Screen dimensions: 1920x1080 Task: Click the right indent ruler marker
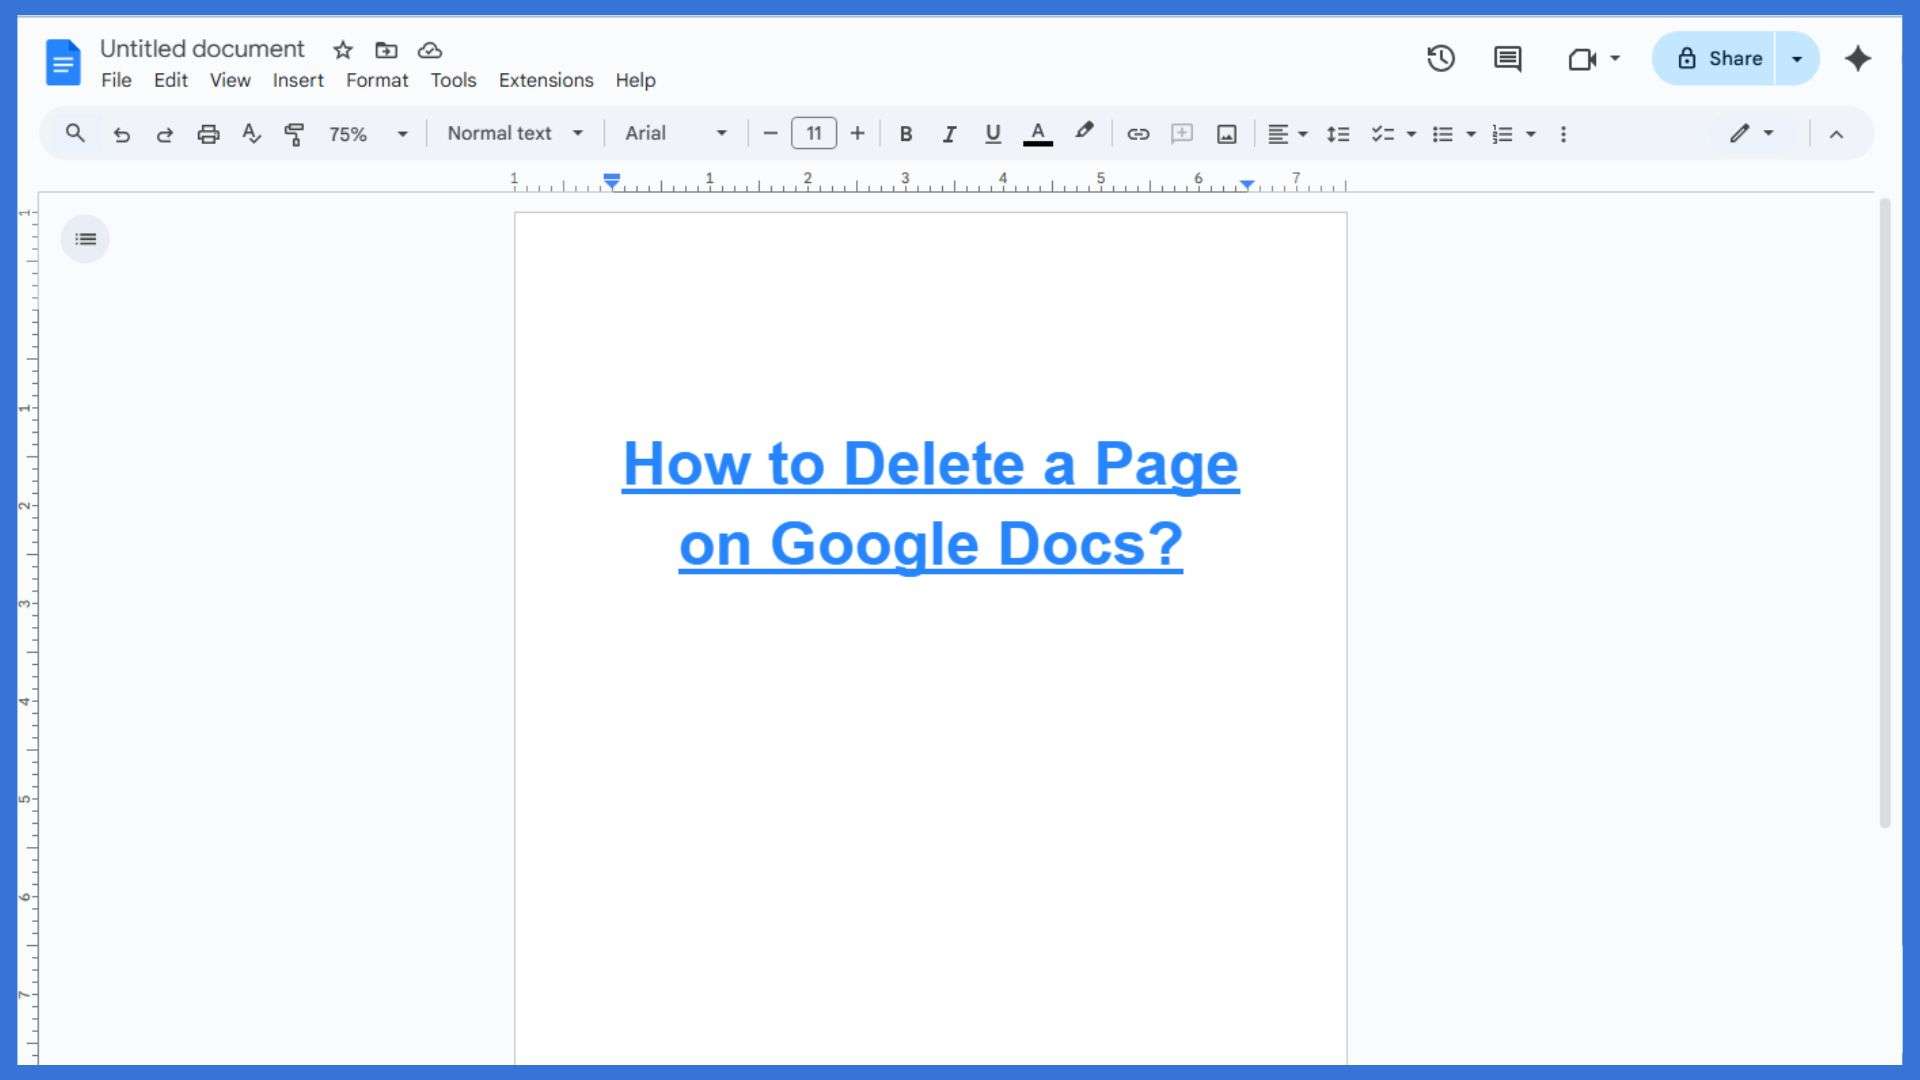pyautogui.click(x=1247, y=184)
